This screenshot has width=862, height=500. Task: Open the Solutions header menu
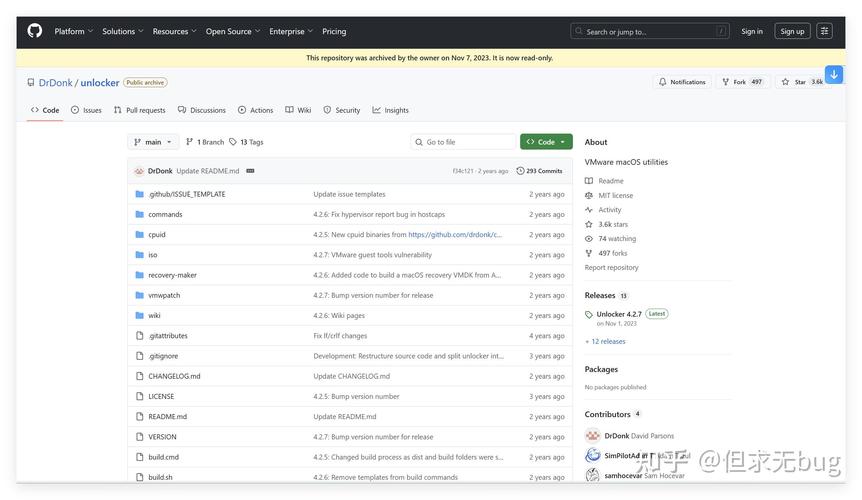123,31
